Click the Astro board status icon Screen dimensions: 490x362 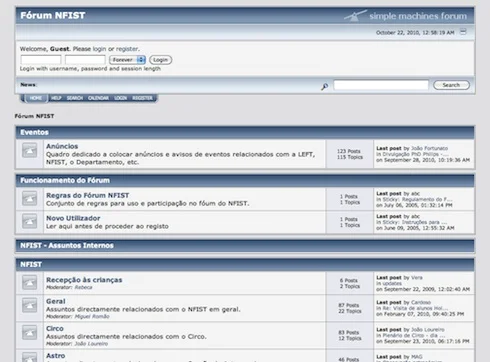pos(30,357)
